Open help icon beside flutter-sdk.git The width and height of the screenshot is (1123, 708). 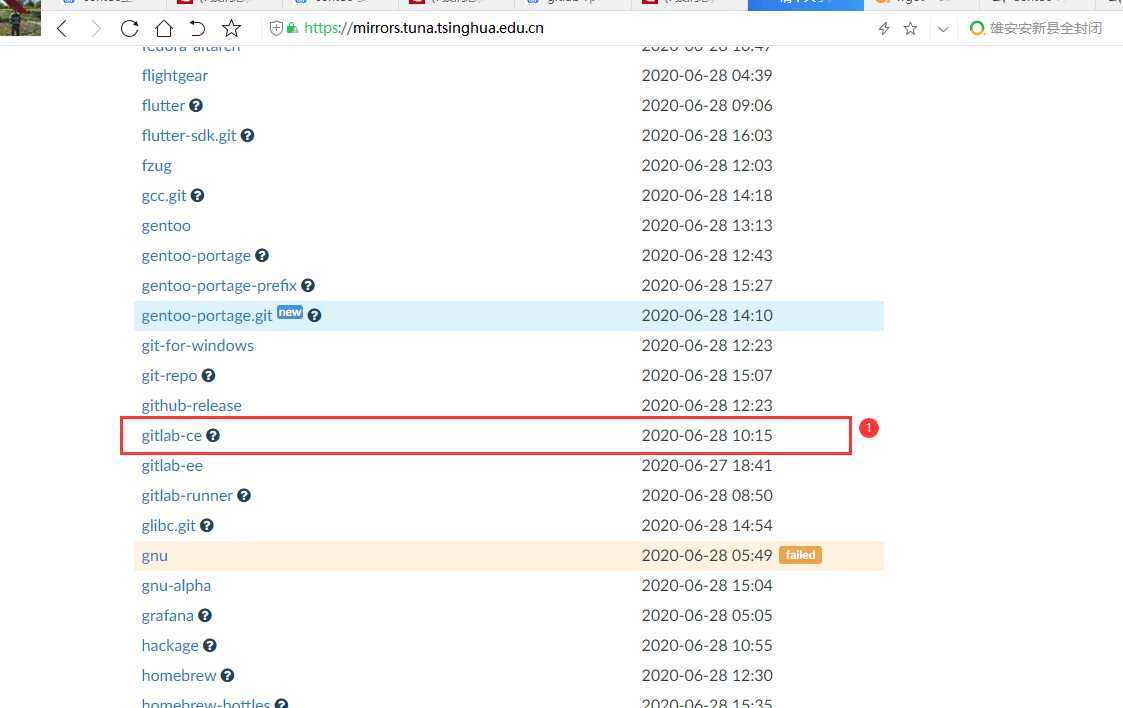pos(248,136)
